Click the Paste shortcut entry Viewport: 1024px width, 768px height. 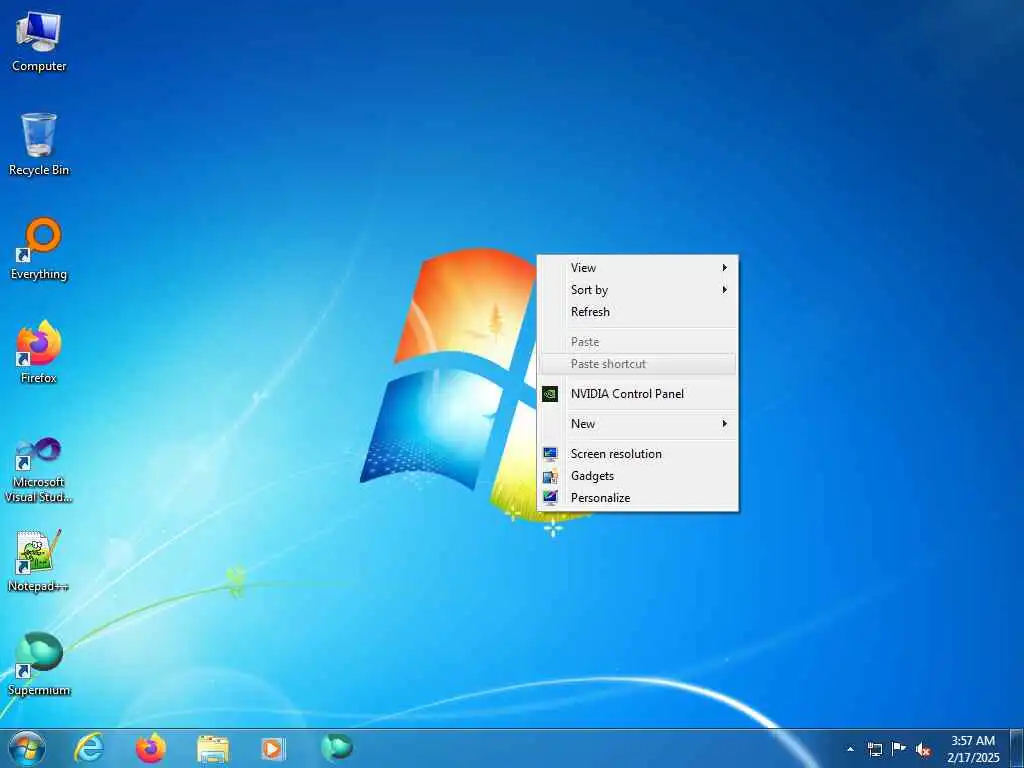pos(637,364)
